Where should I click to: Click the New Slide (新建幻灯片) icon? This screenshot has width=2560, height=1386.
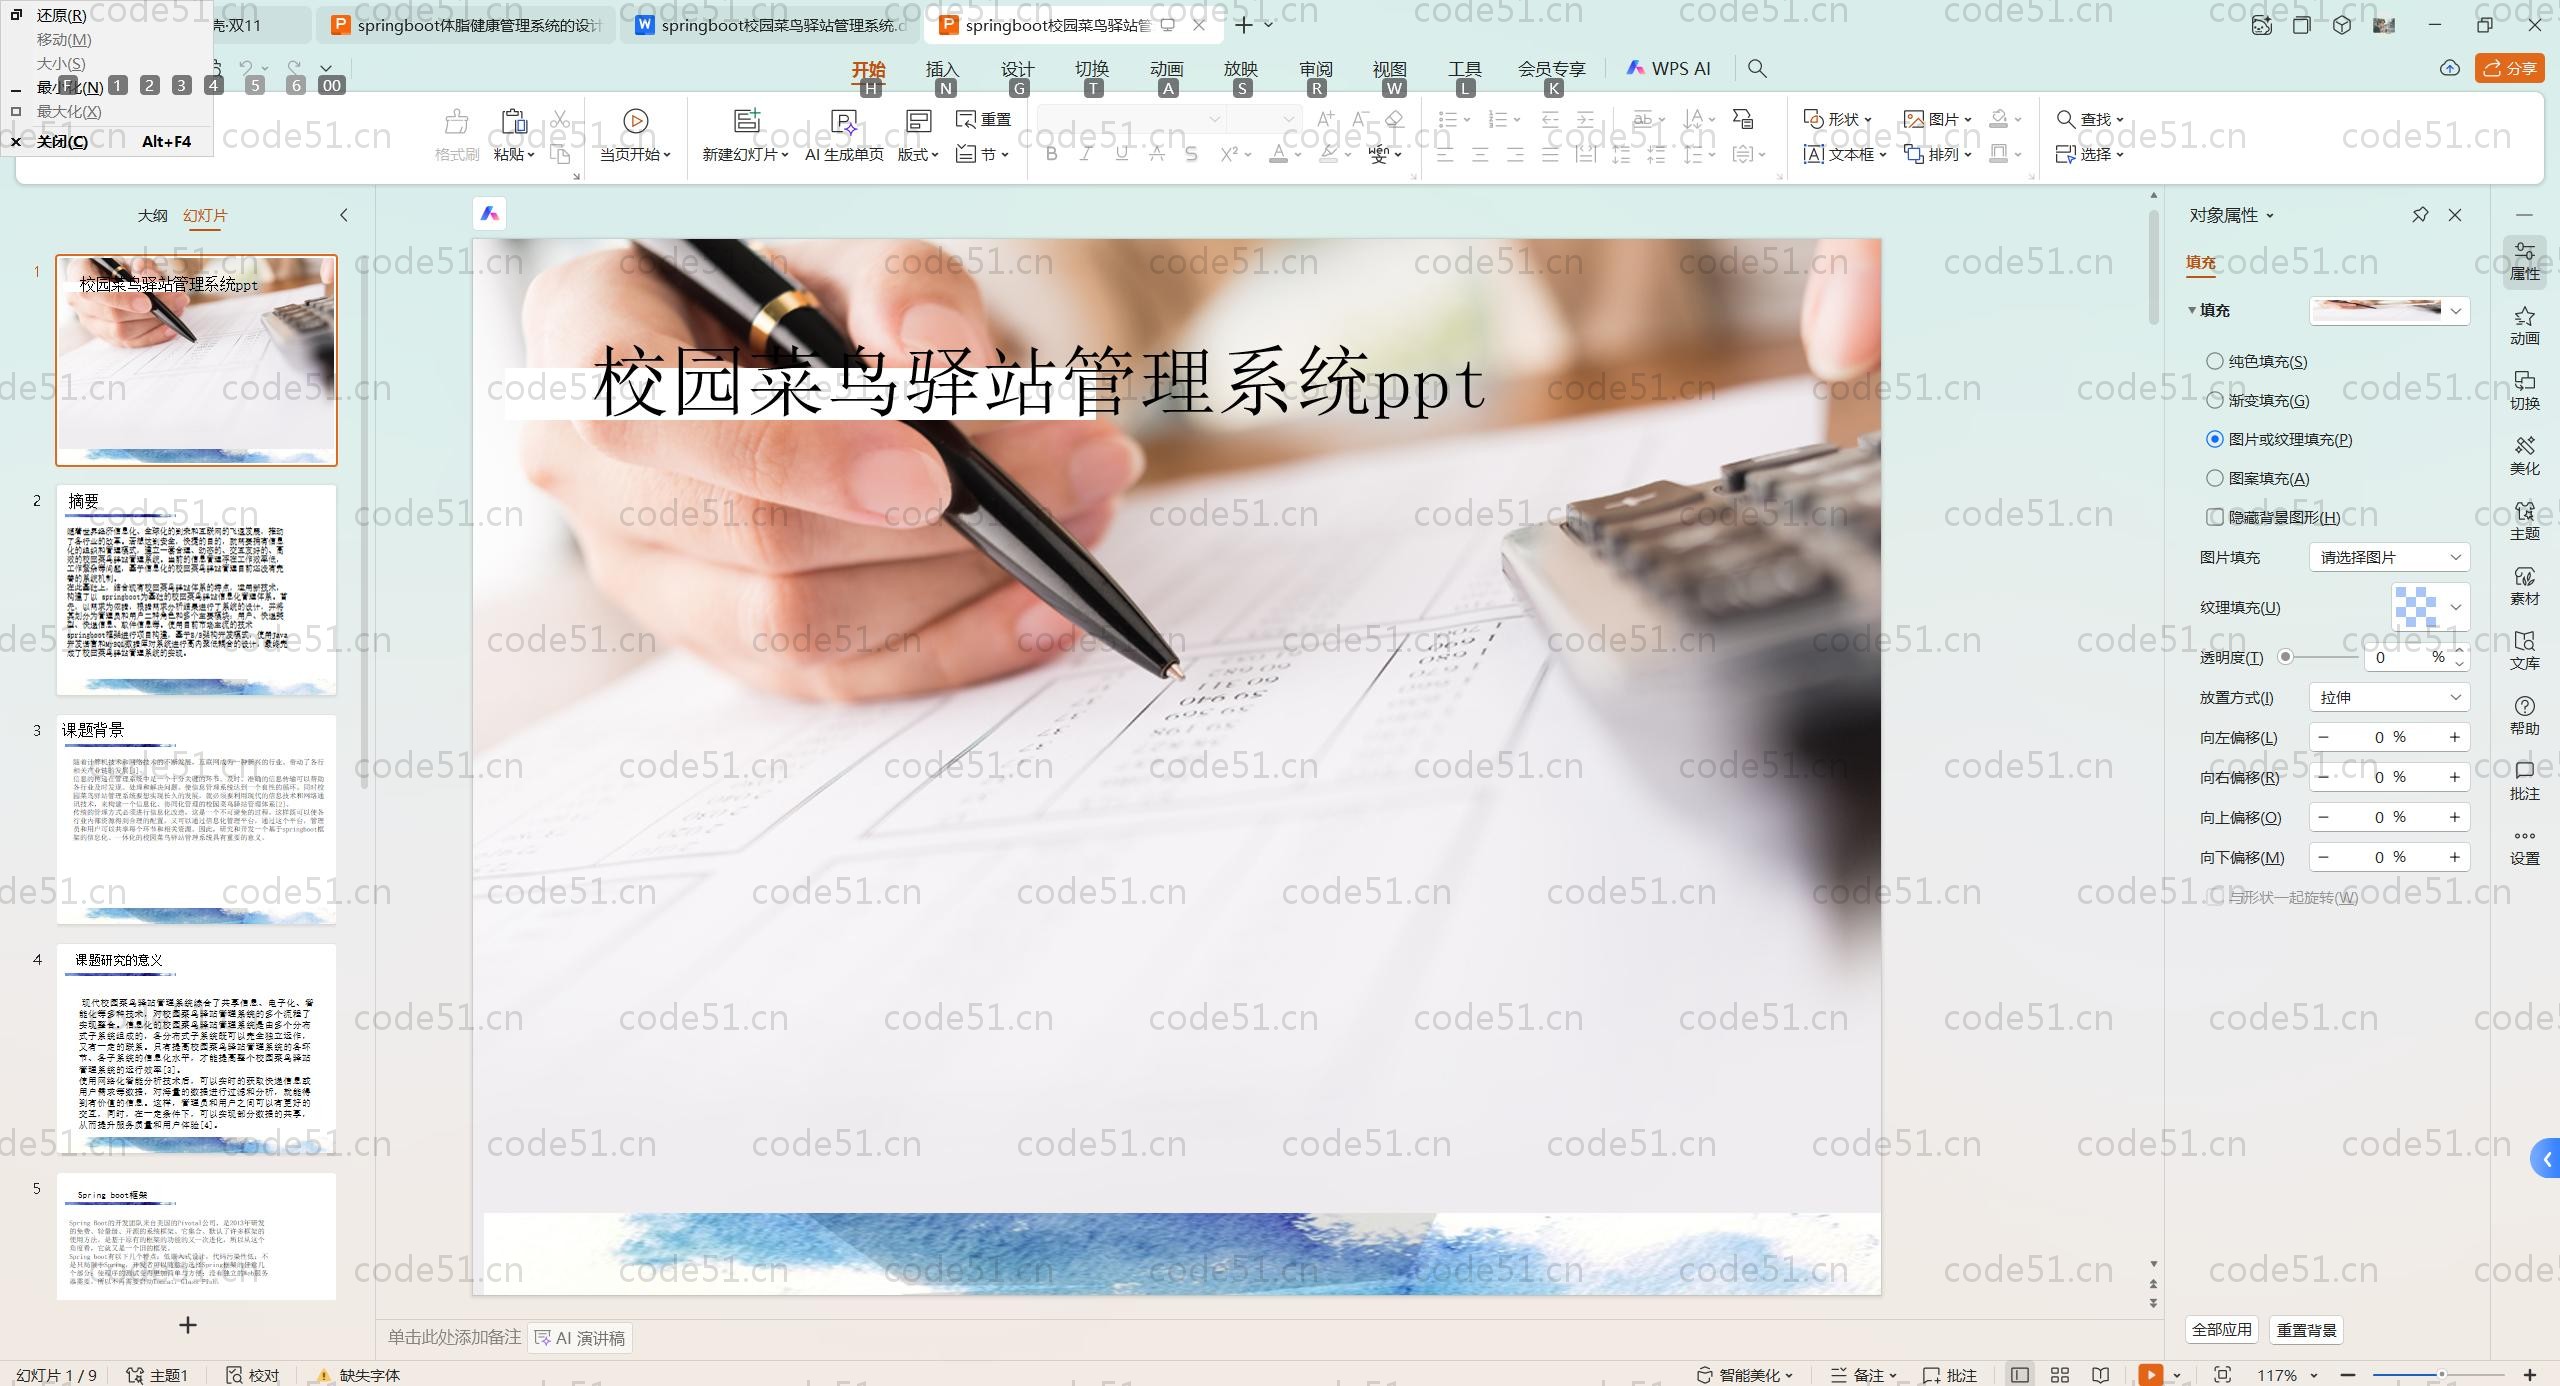click(x=746, y=122)
